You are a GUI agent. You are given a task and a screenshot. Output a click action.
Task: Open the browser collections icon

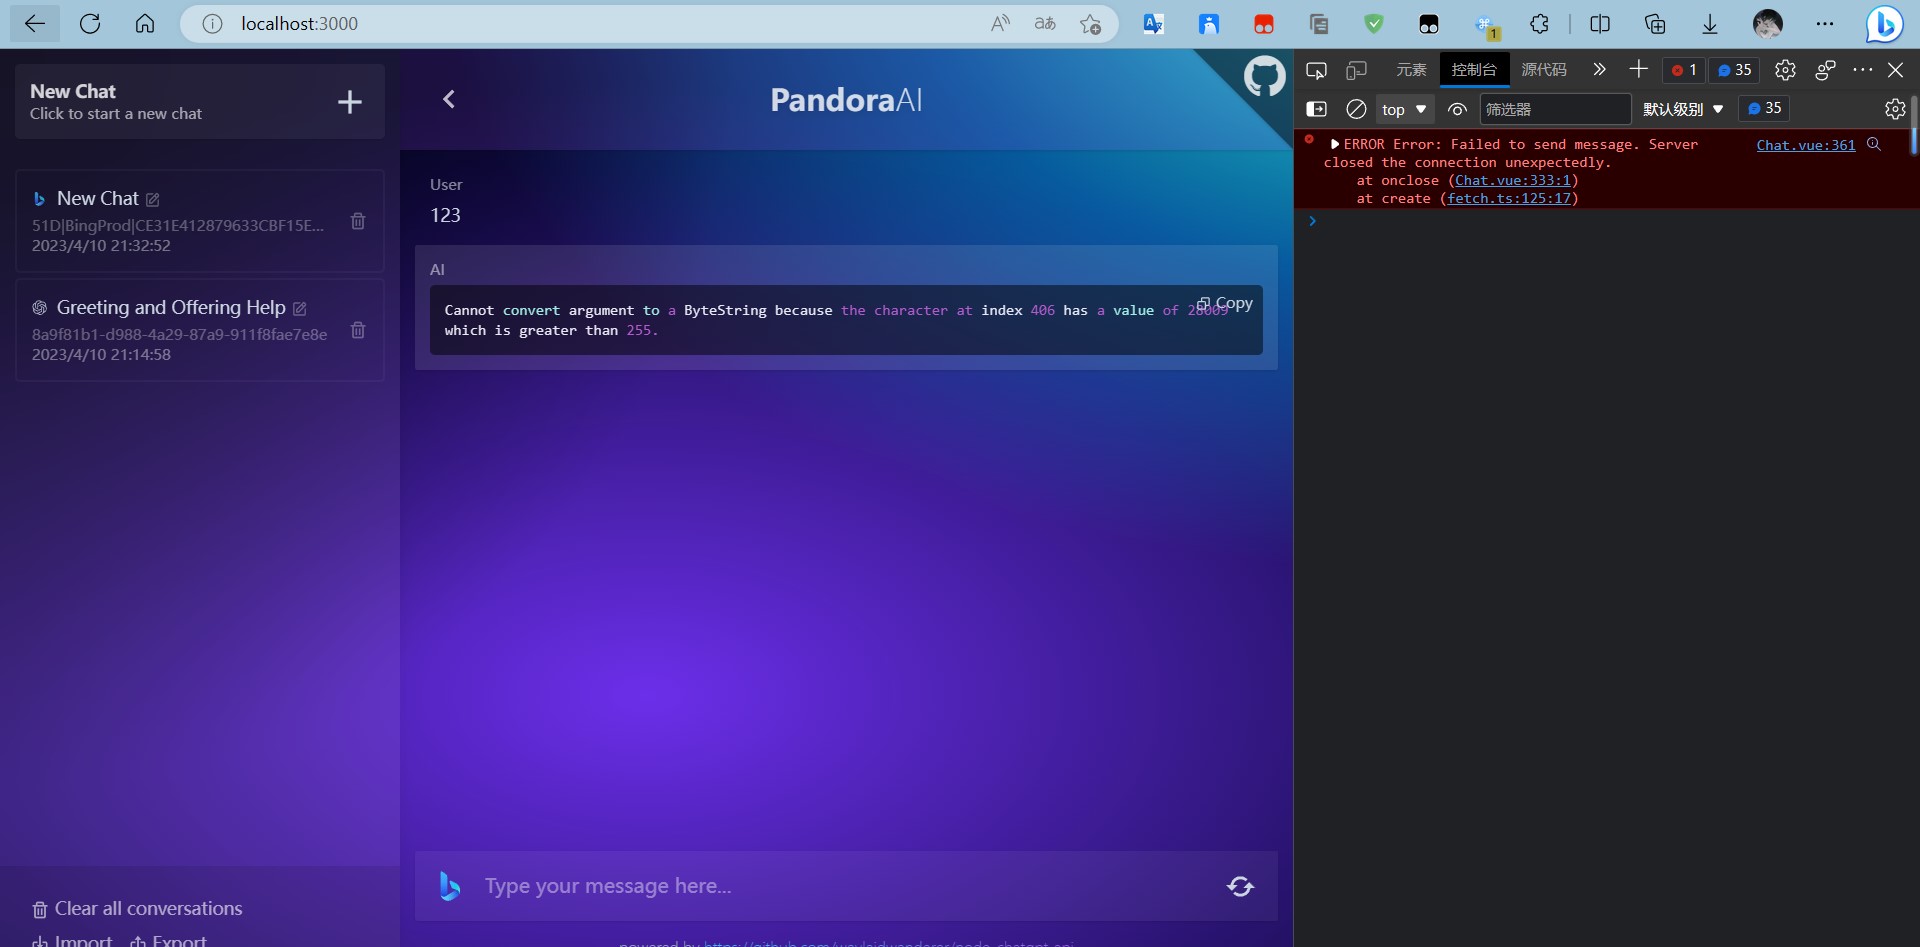[1655, 24]
